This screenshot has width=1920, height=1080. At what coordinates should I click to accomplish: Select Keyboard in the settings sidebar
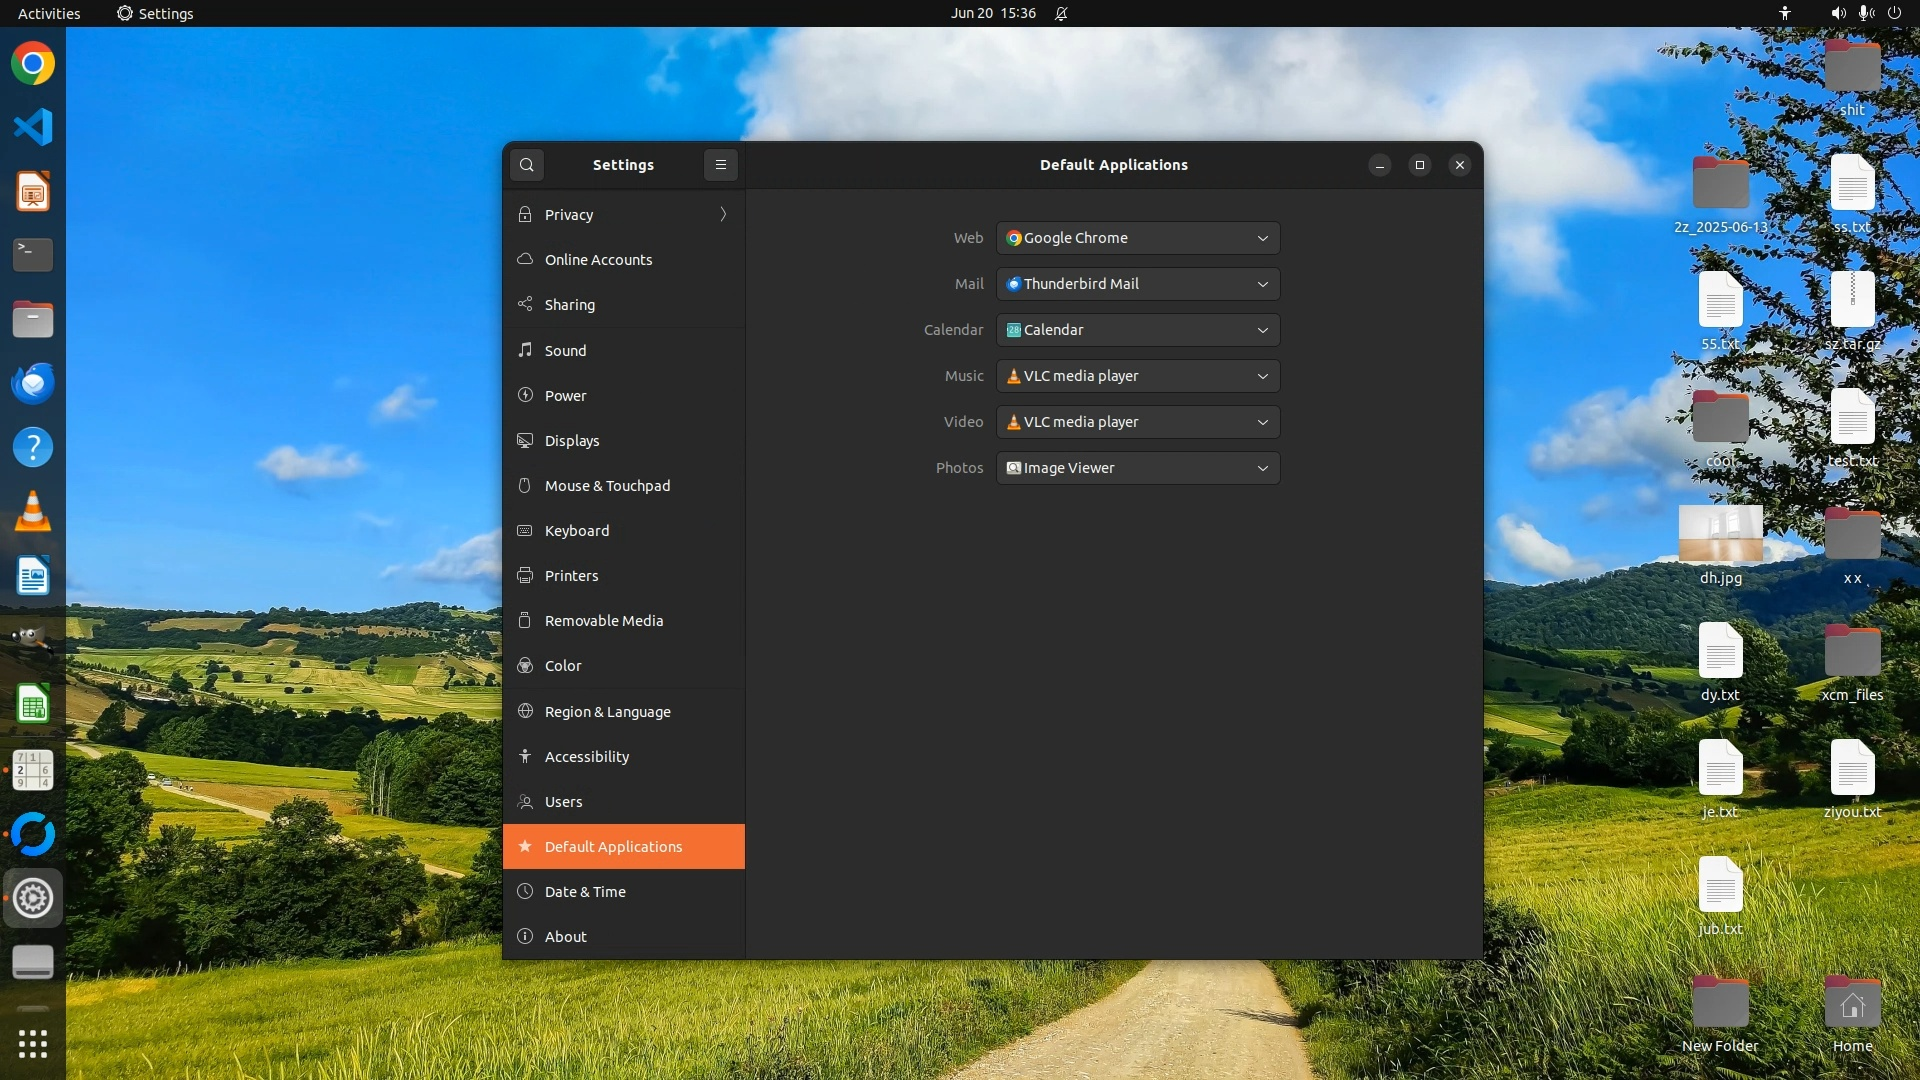tap(577, 531)
